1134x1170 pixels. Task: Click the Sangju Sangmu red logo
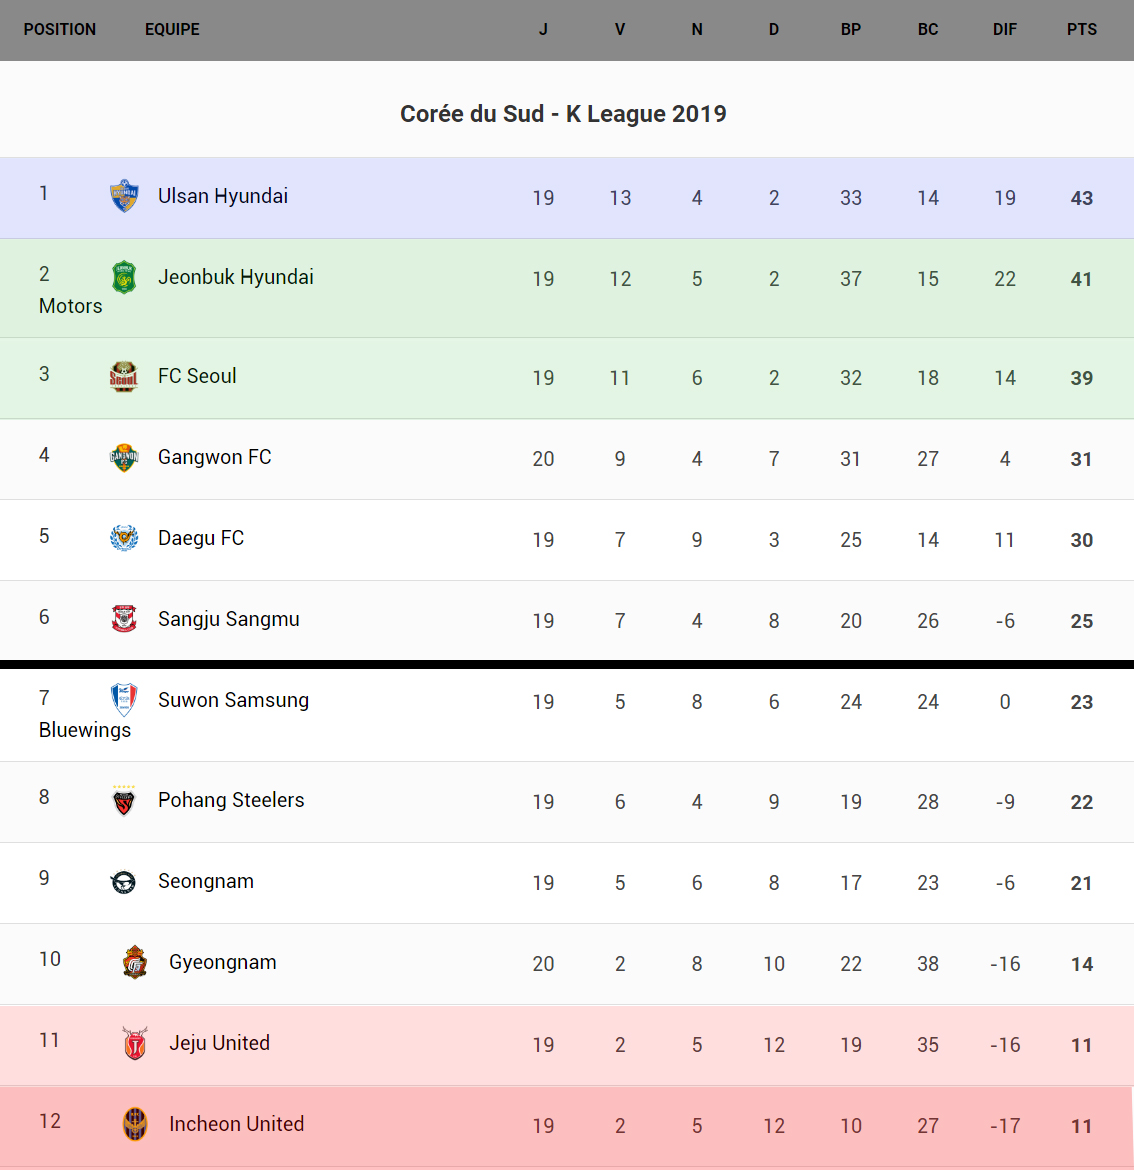click(124, 619)
